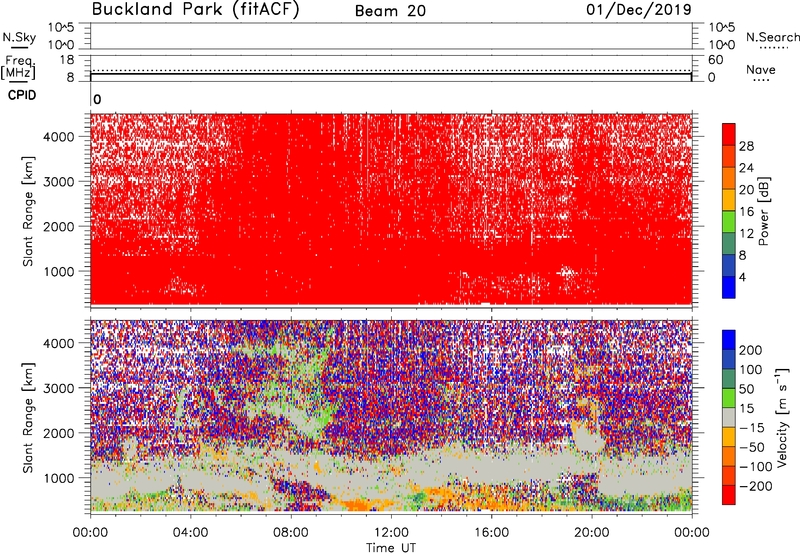Viewport: 800px width, 554px height.
Task: Click '2000' on the velocity panel range axis
Action: (x=59, y=433)
